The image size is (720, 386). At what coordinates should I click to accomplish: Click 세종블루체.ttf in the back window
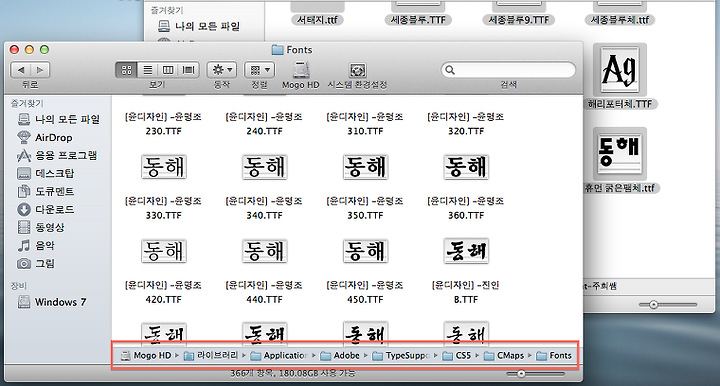(620, 20)
